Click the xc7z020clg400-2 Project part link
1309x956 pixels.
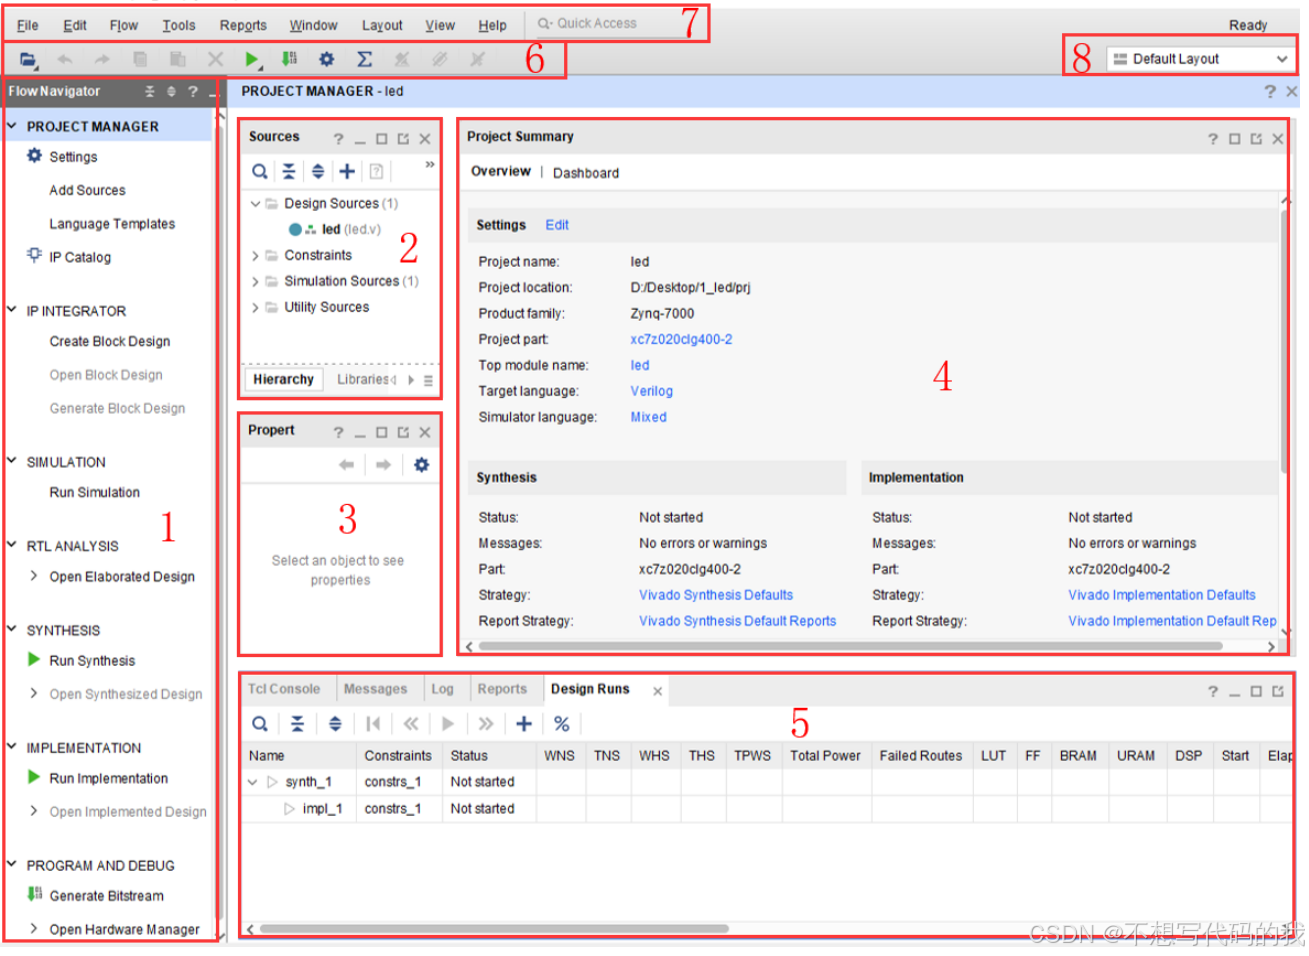pos(681,339)
